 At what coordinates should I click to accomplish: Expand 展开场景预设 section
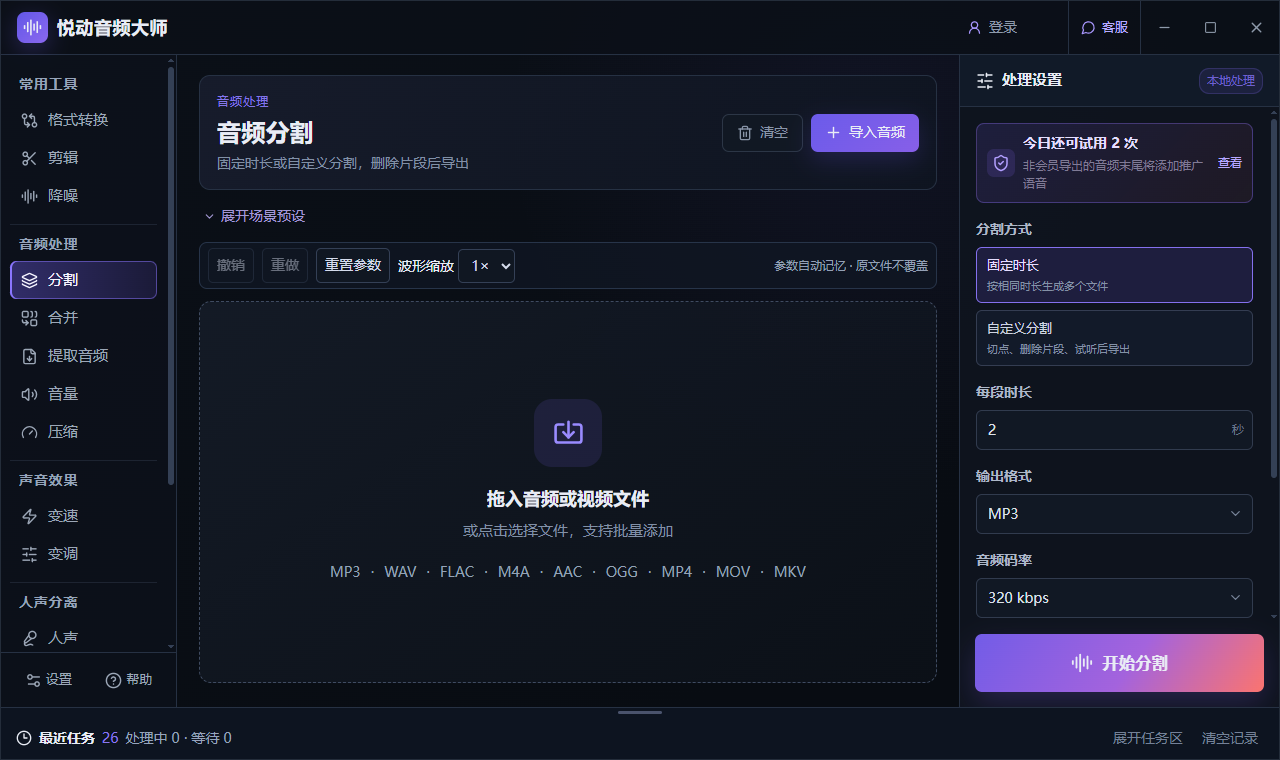(x=254, y=216)
